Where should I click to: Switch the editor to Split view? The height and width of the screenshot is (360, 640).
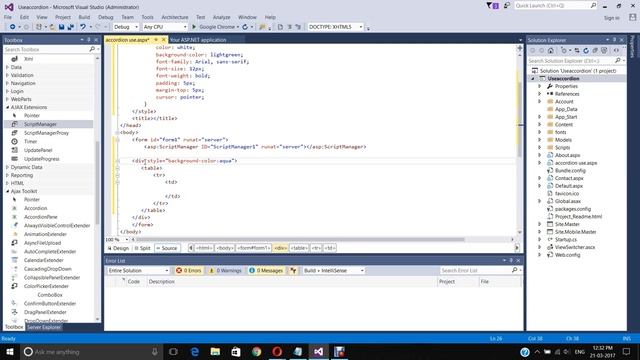point(143,248)
